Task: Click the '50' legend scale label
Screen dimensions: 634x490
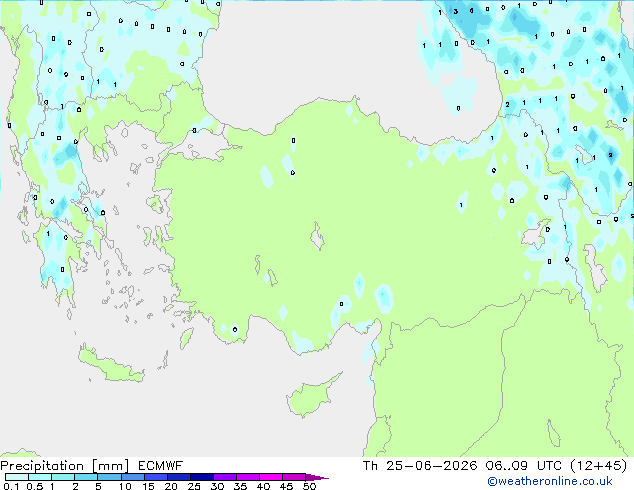Action: point(309,486)
